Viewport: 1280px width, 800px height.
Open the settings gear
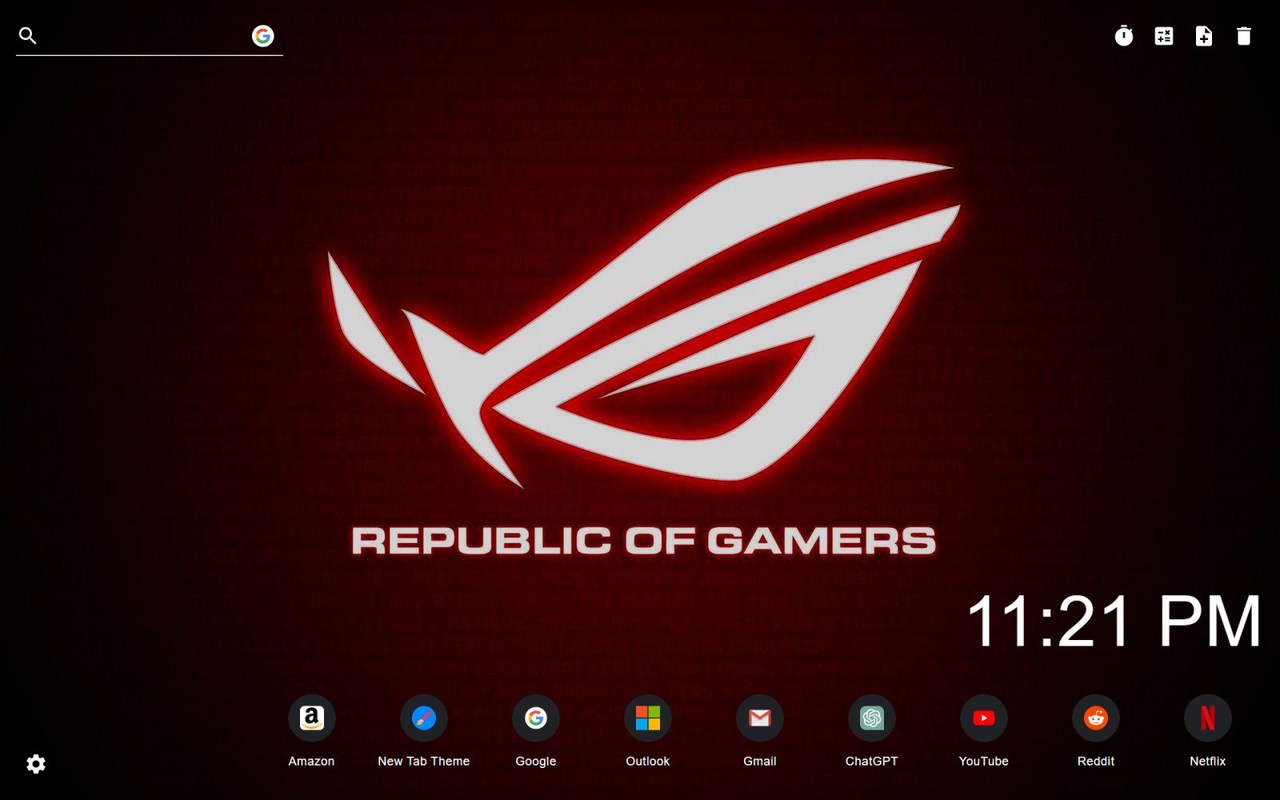click(x=36, y=764)
